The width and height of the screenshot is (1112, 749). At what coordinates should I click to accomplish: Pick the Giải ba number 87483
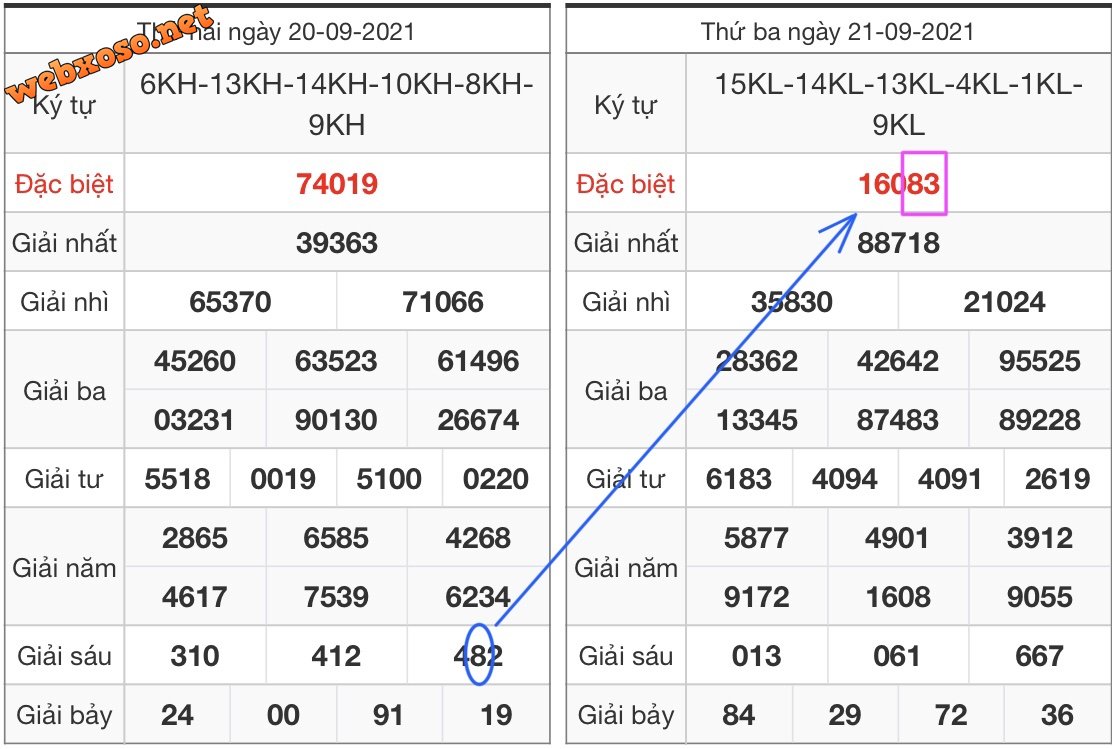[898, 419]
